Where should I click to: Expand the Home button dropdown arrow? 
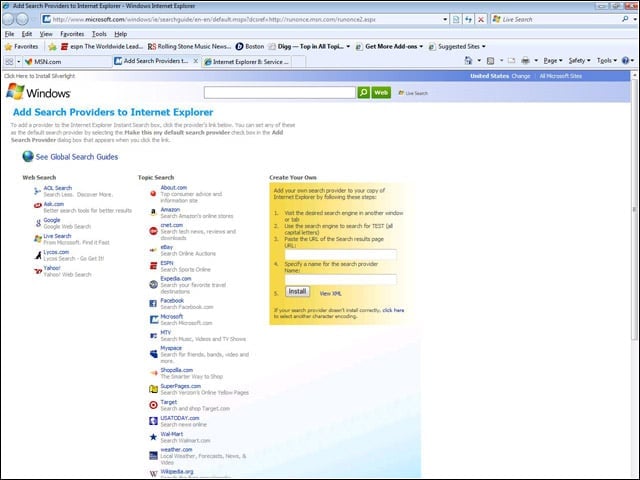click(479, 61)
